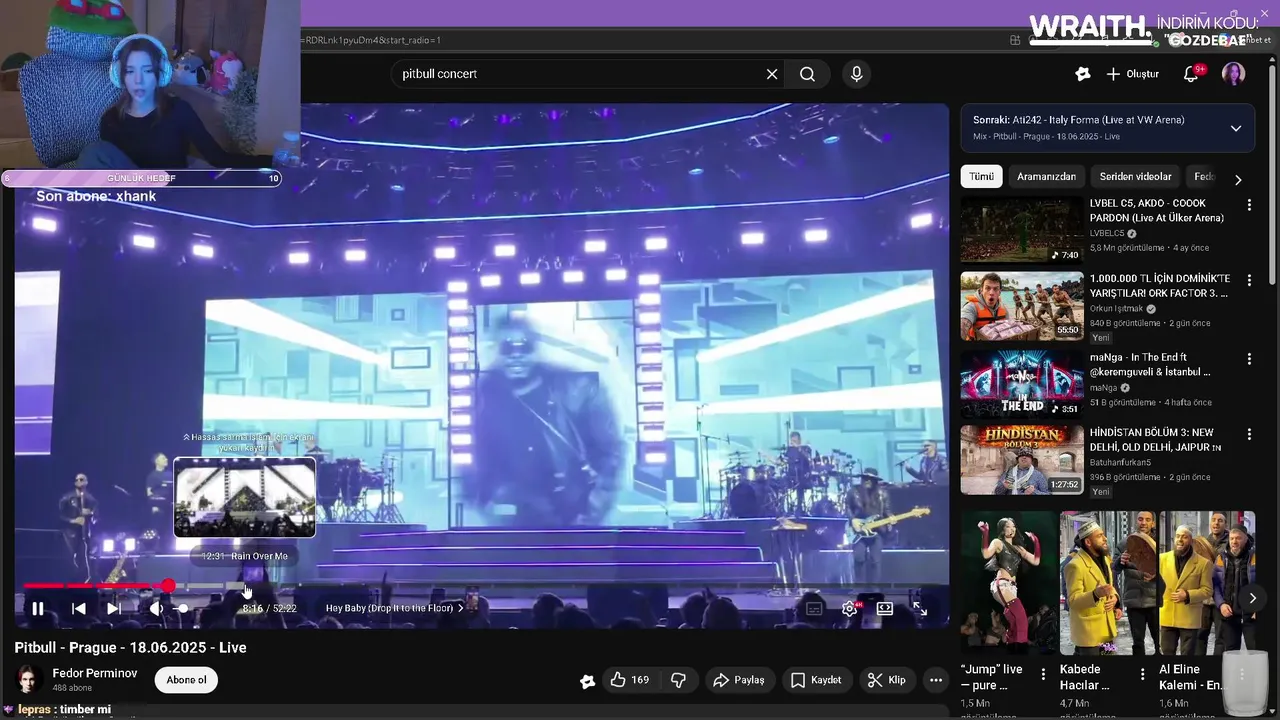Open the LVBEL C5 channel name link

tap(1107, 233)
